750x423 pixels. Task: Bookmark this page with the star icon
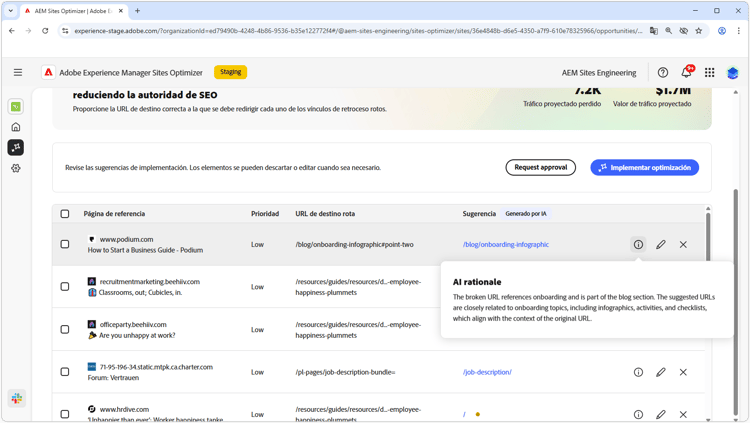699,31
